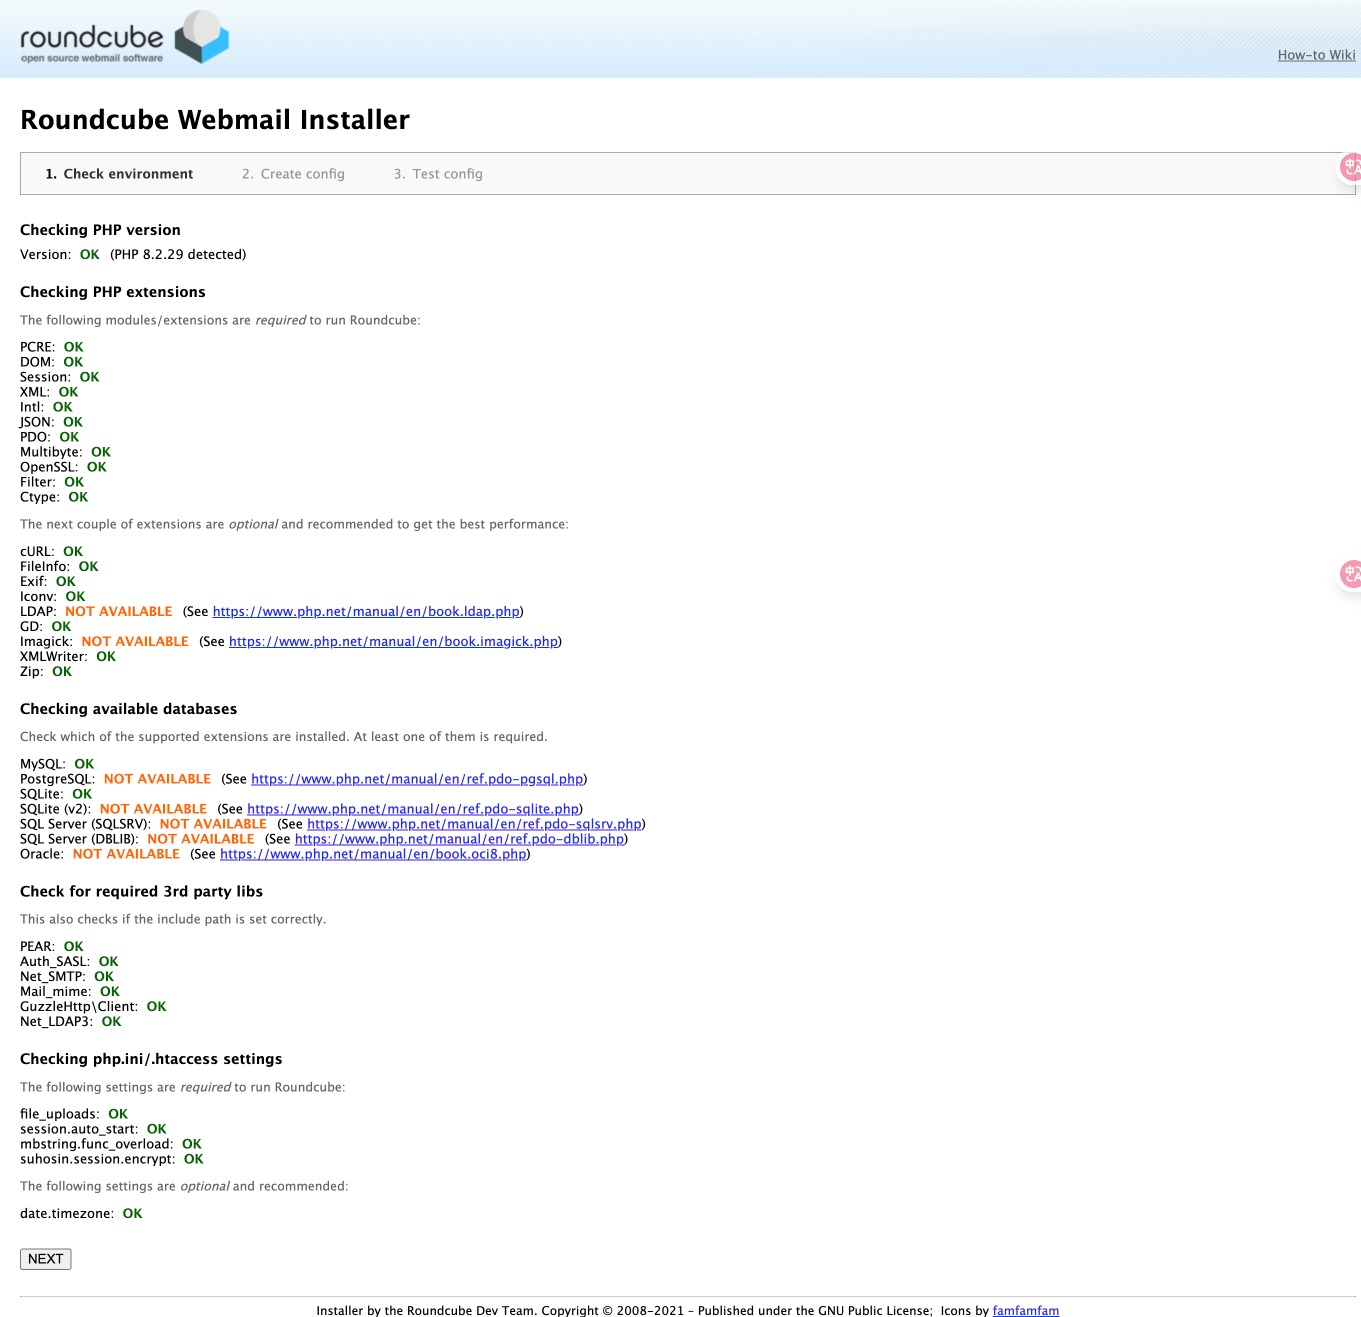Viewport: 1361px width, 1317px height.
Task: Open the pdo-dblib manual link
Action: pos(459,839)
